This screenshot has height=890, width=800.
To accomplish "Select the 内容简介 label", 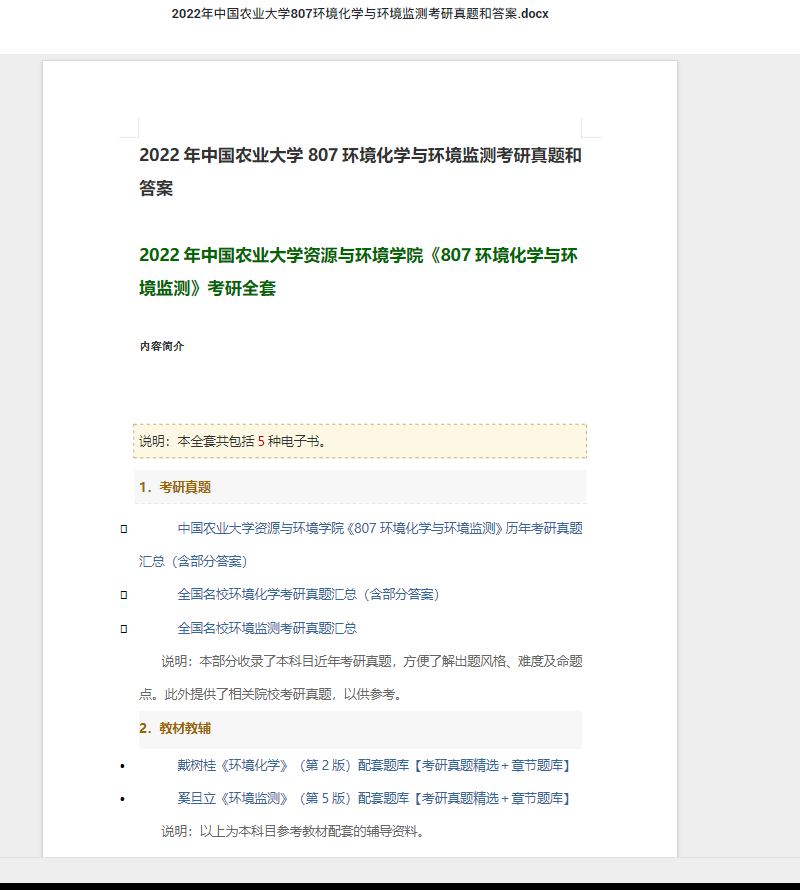I will coord(162,346).
